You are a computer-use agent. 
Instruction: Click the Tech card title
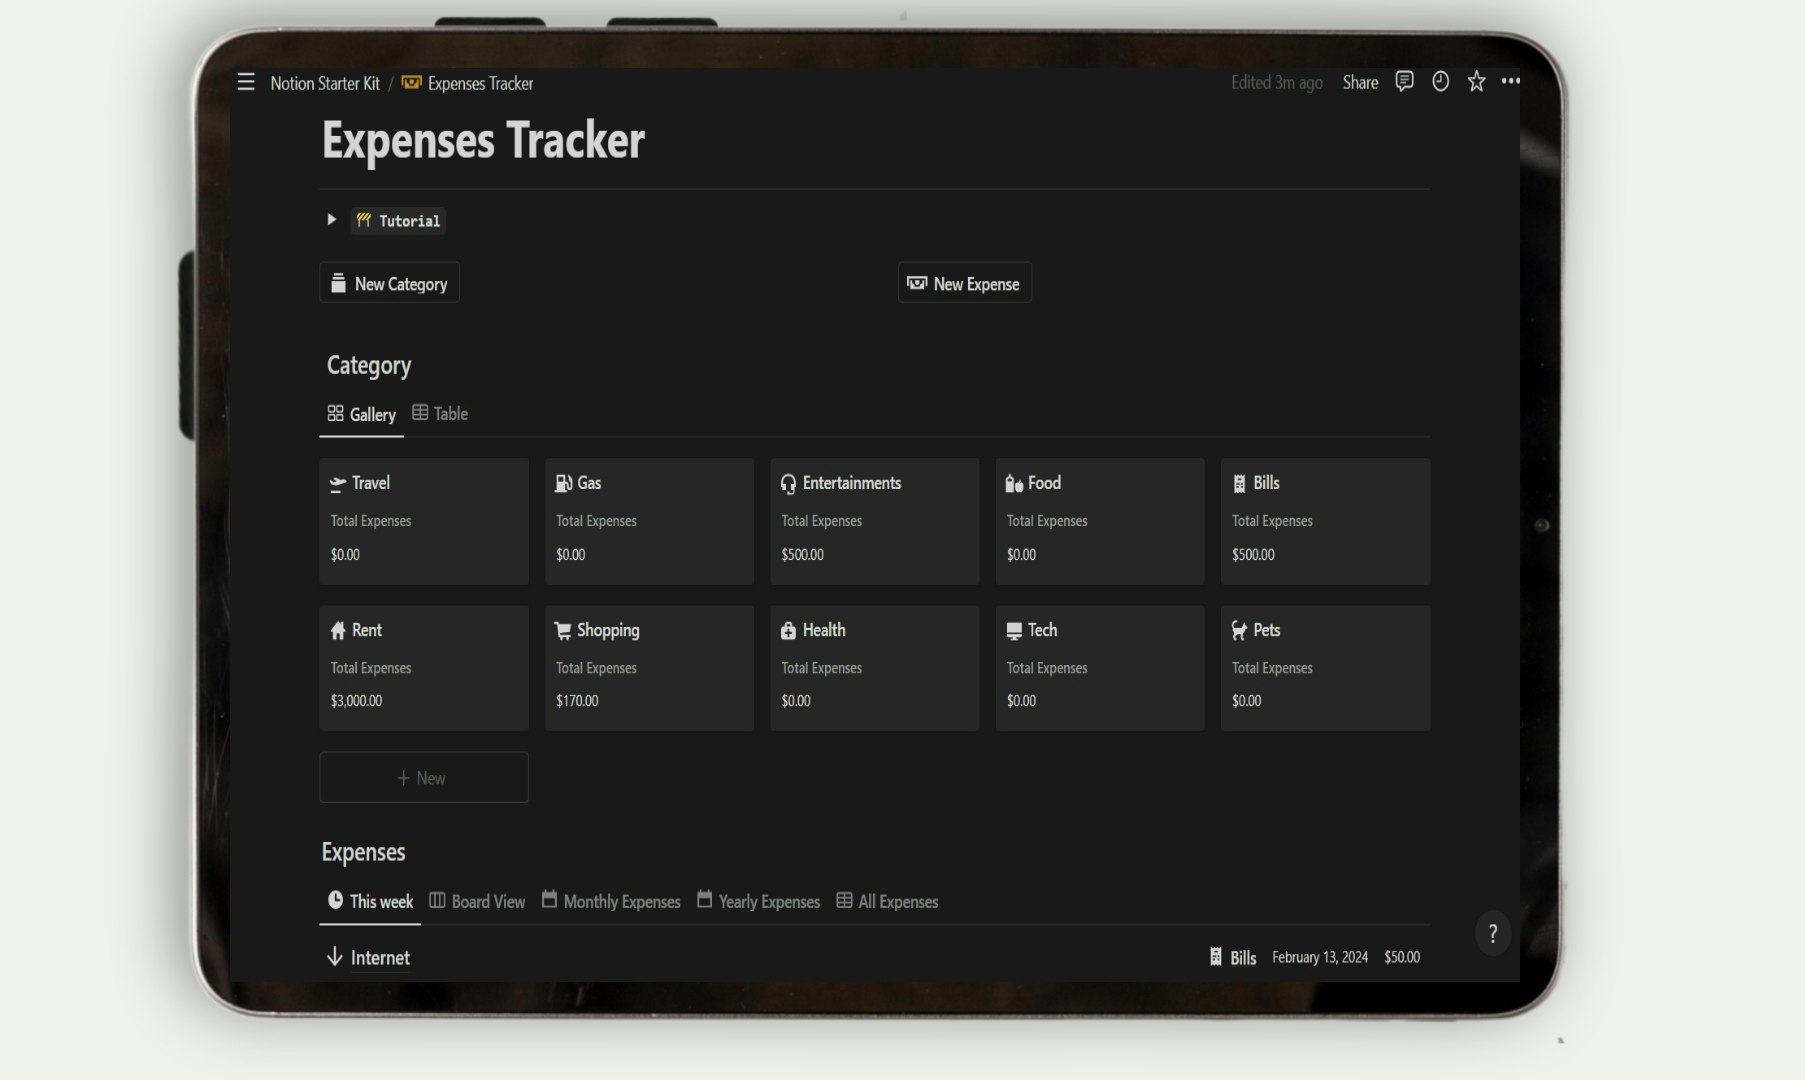point(1042,630)
